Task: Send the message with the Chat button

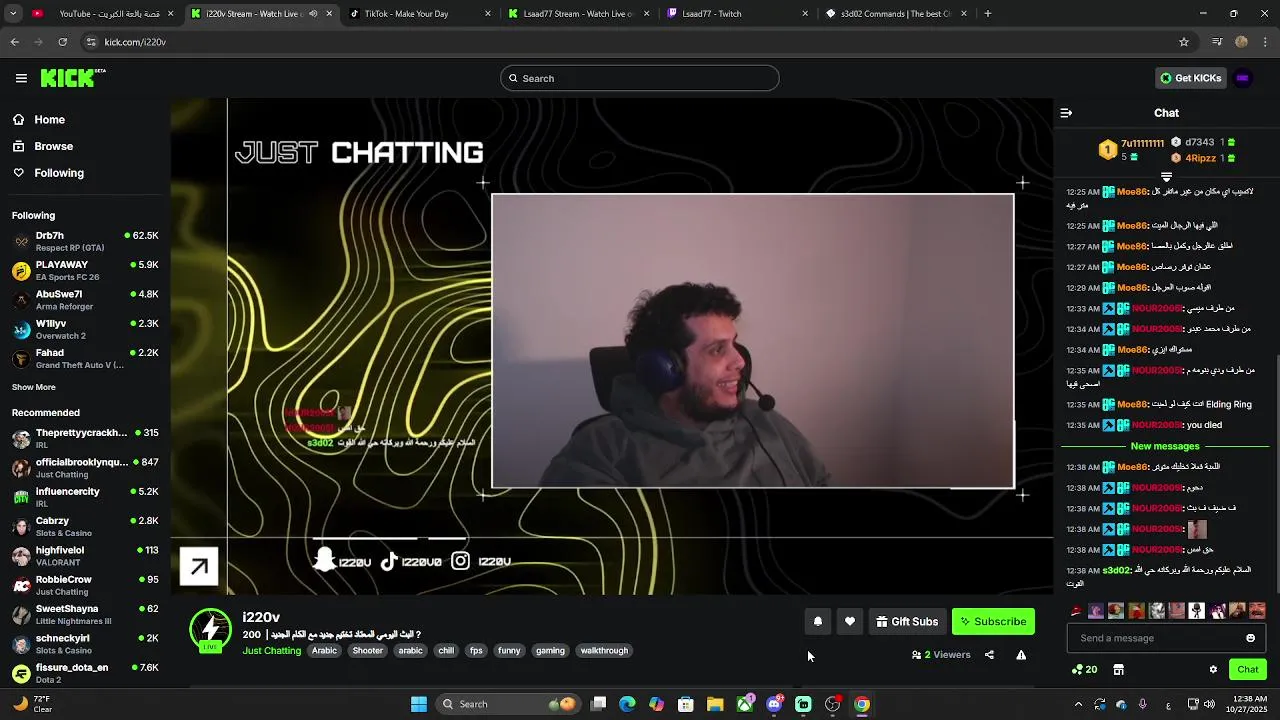Action: tap(1248, 669)
